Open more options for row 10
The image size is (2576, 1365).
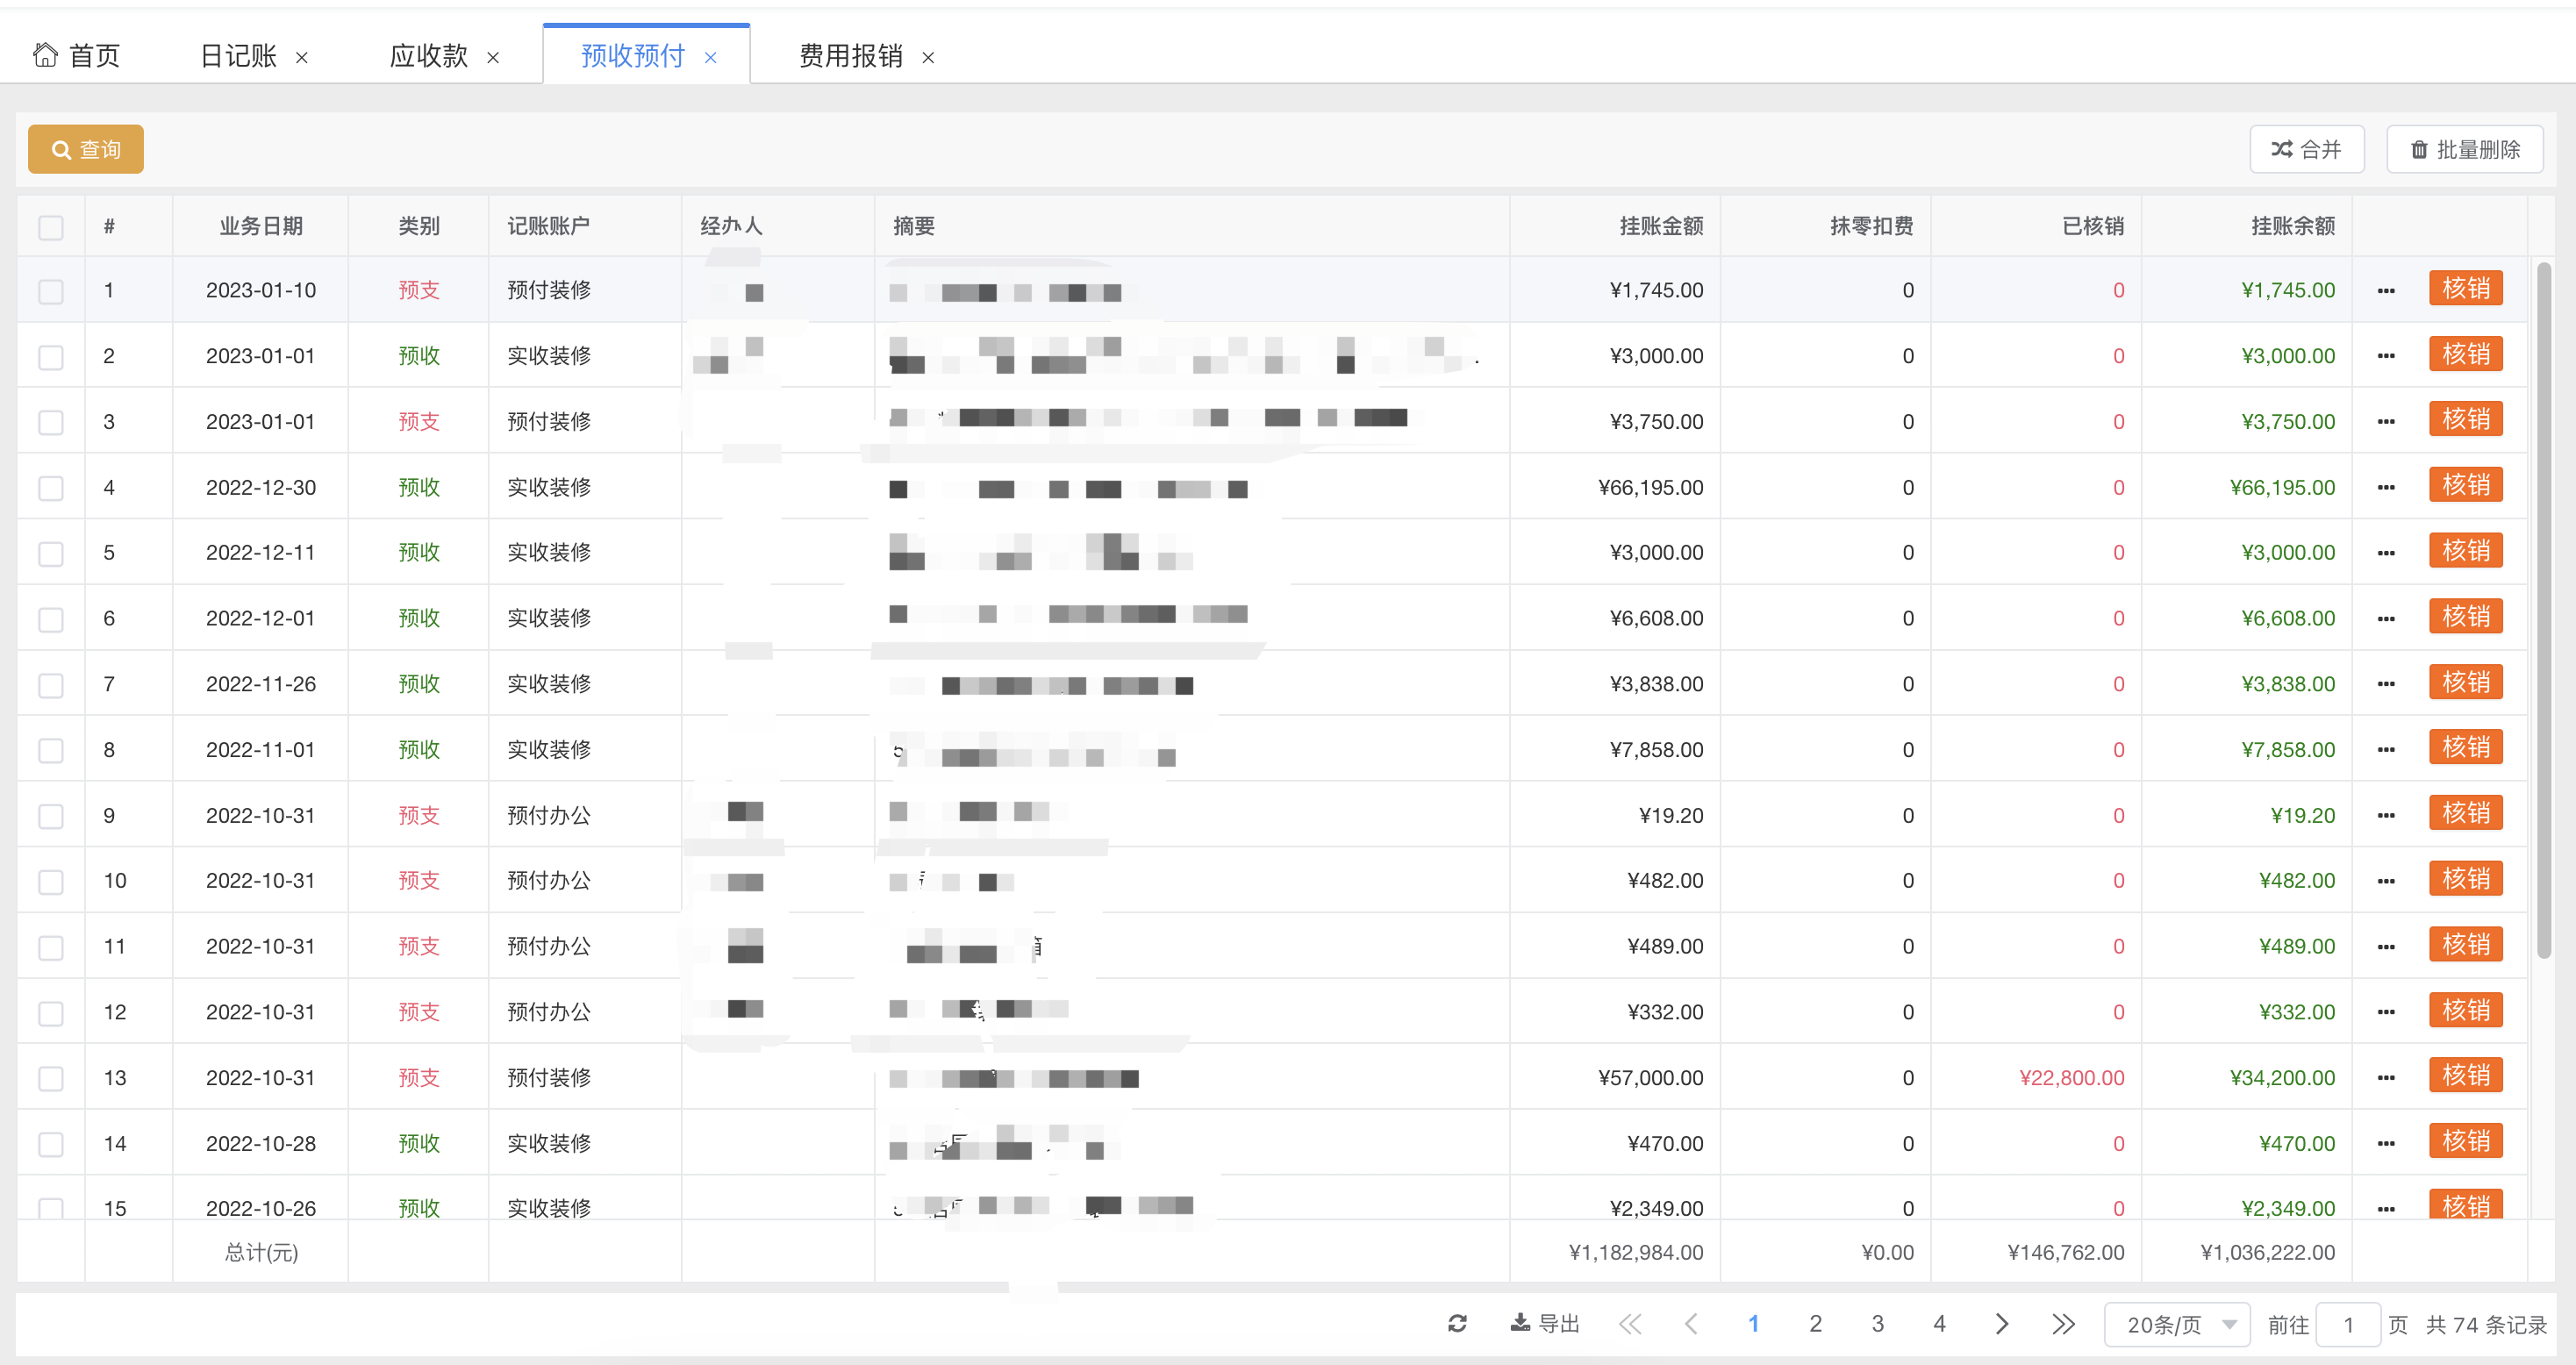2386,881
